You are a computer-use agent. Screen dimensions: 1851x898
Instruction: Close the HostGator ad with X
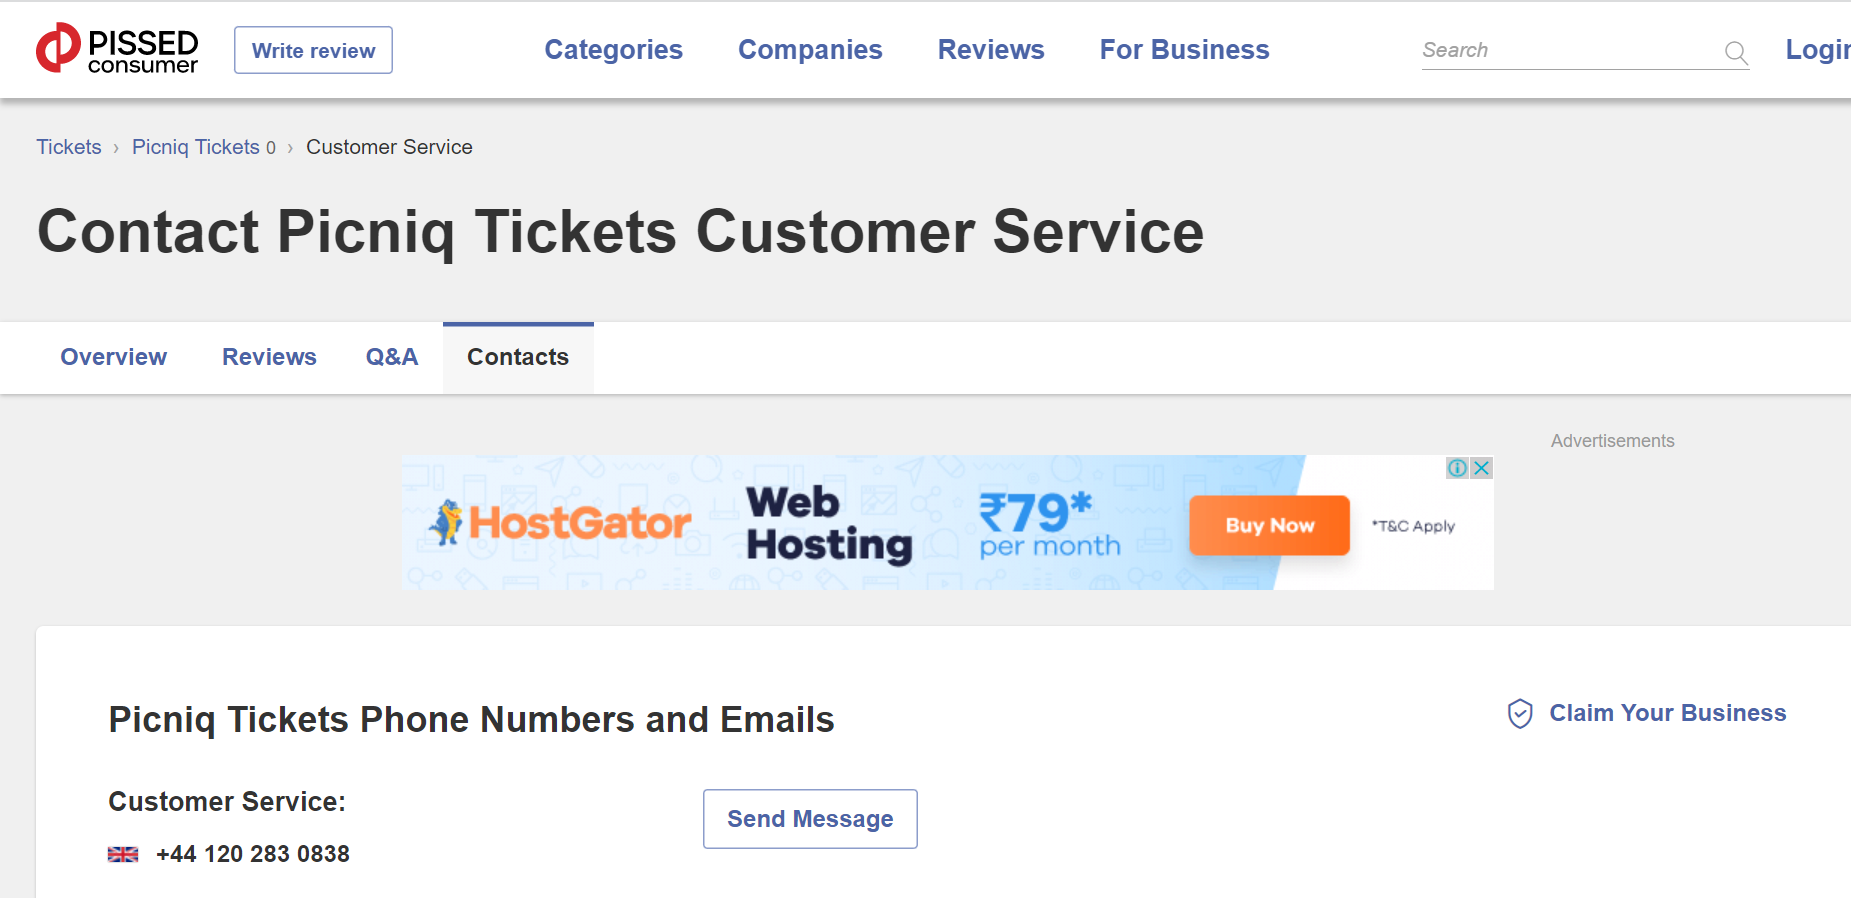point(1482,468)
